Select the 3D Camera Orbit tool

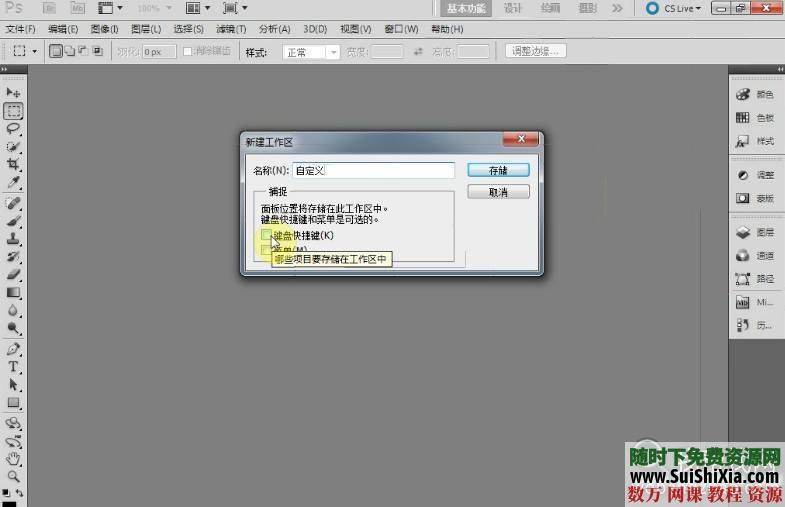click(13, 441)
